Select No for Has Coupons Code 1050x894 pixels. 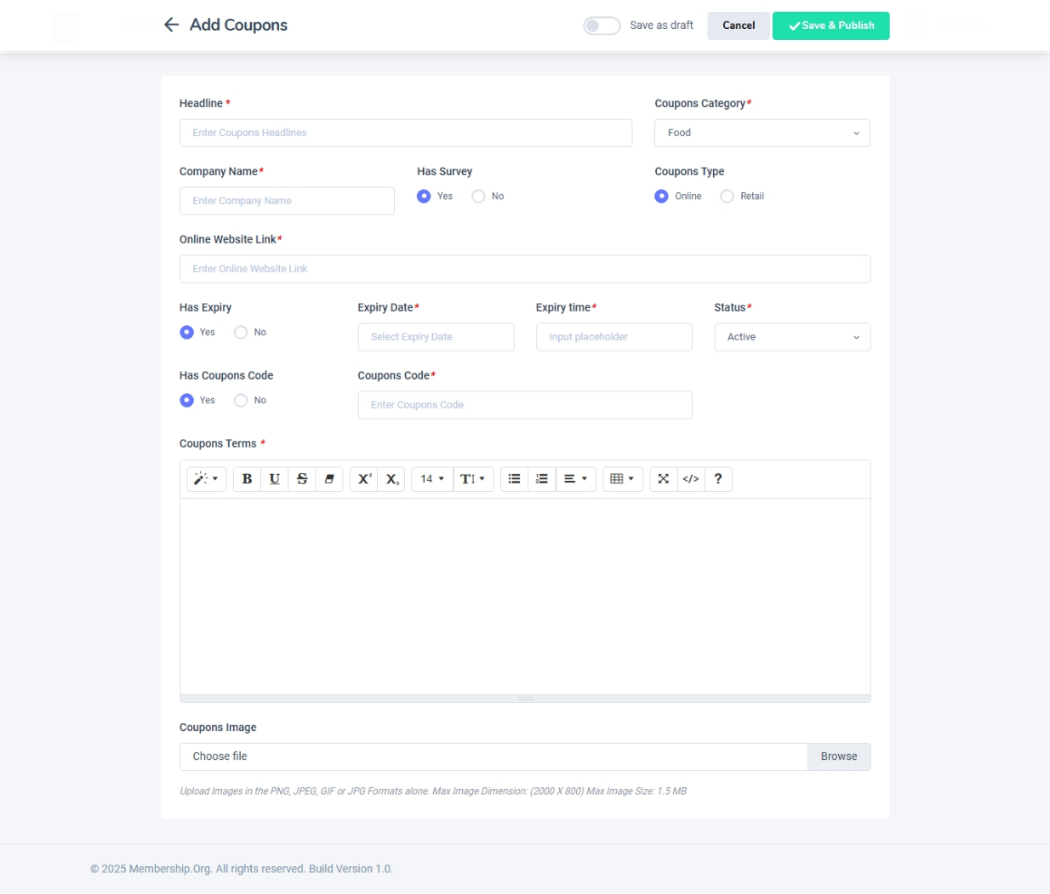click(x=241, y=400)
